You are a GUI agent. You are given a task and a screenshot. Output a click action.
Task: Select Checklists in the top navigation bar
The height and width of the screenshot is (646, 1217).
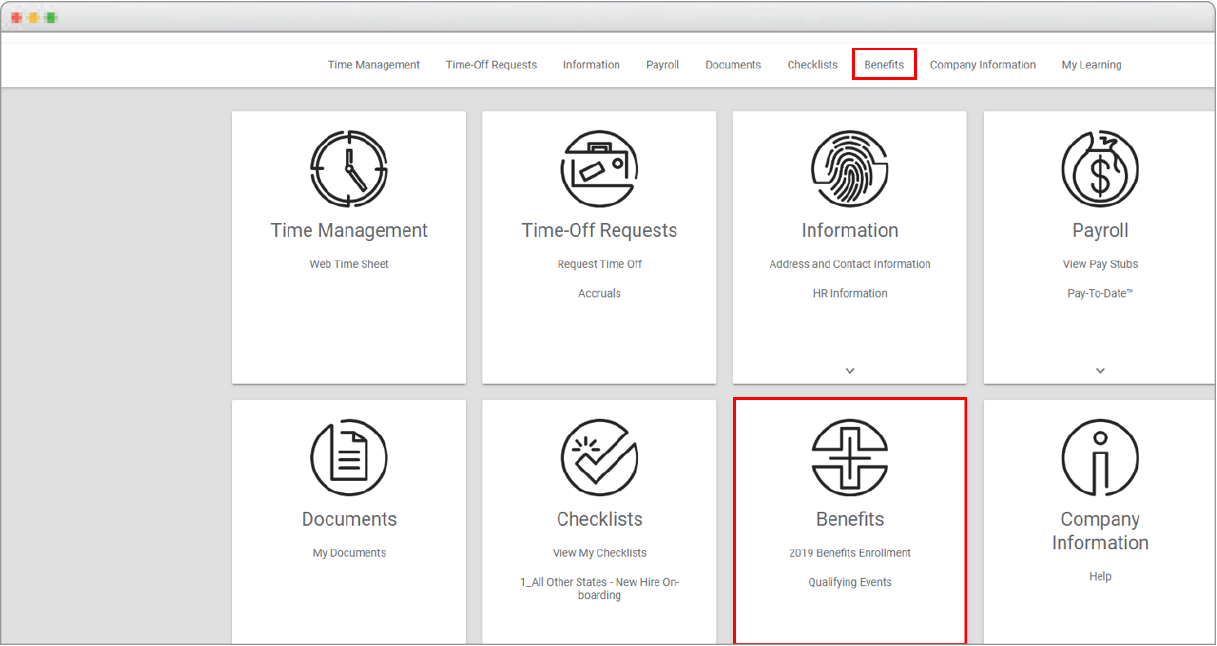point(812,65)
